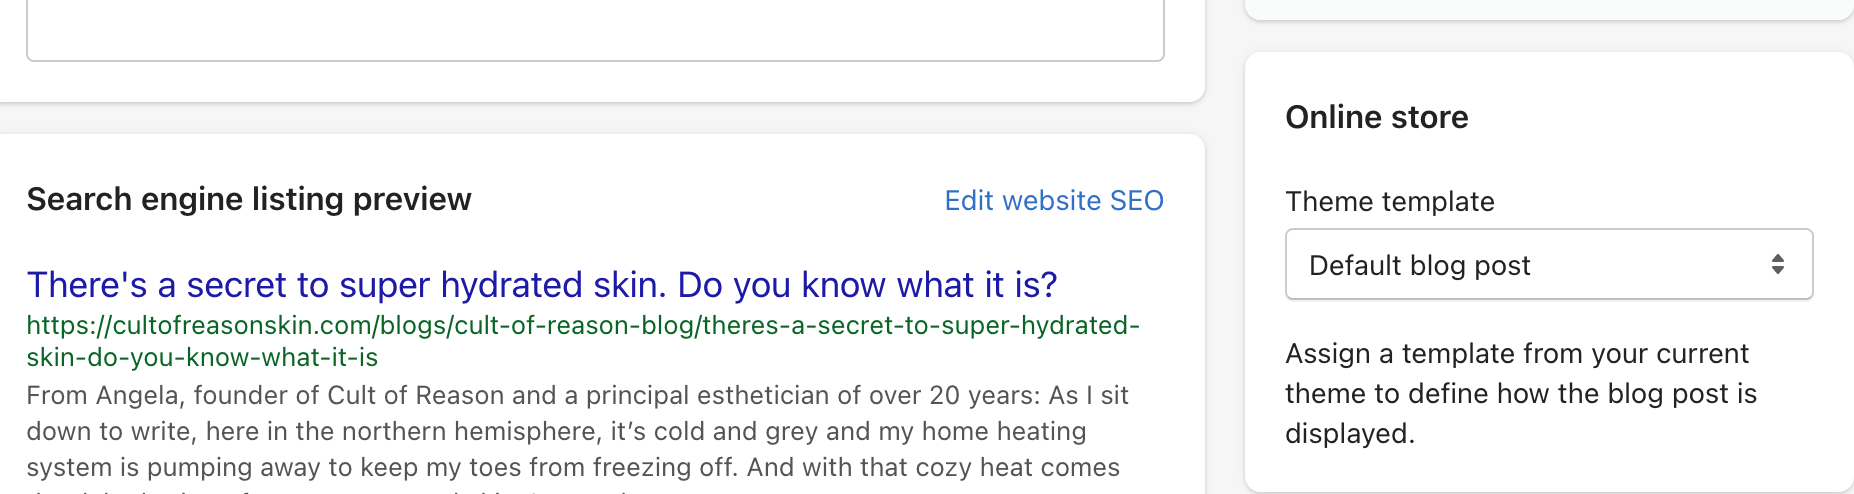Click the 'Online store' card heading
Screen dimensions: 1854x494
pos(1376,118)
